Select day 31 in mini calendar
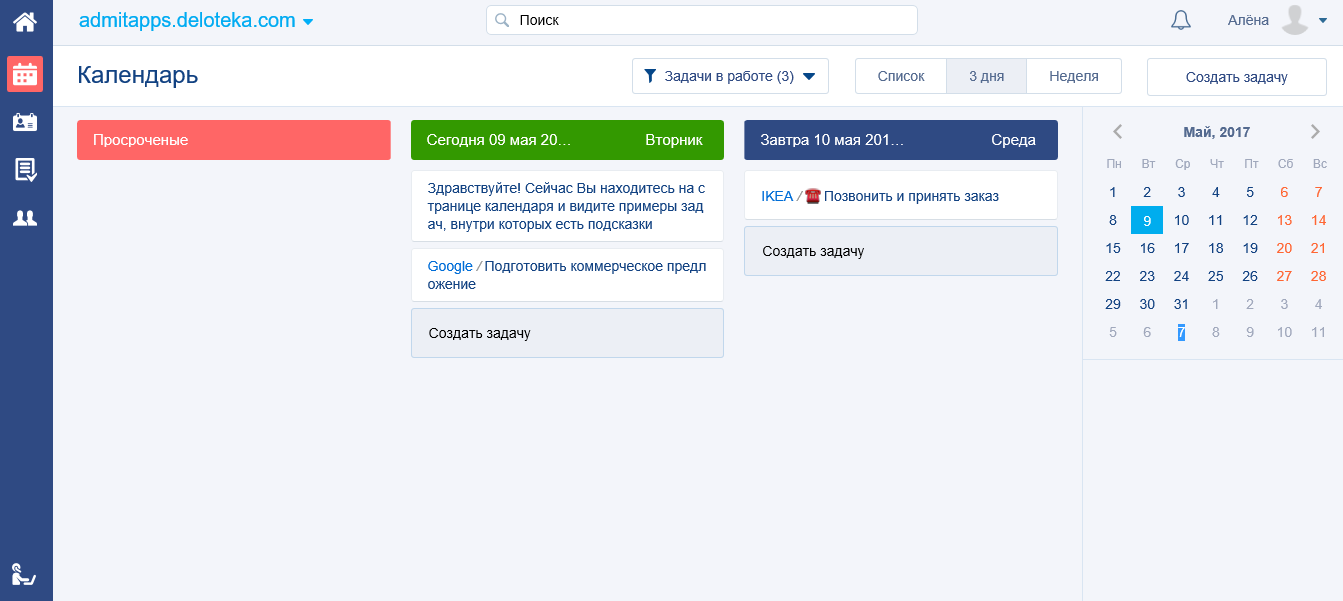The height and width of the screenshot is (601, 1343). tap(1181, 304)
